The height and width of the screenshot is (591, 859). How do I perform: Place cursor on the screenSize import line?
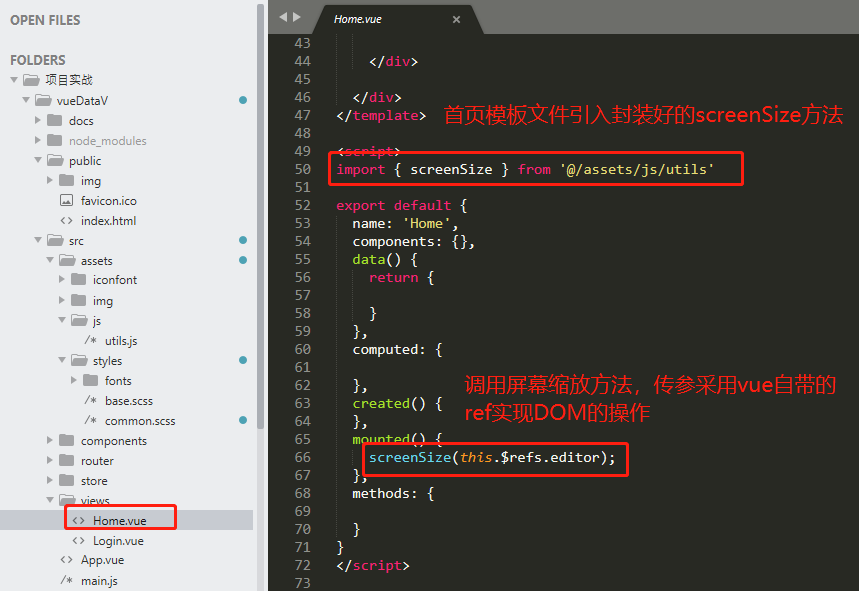525,169
